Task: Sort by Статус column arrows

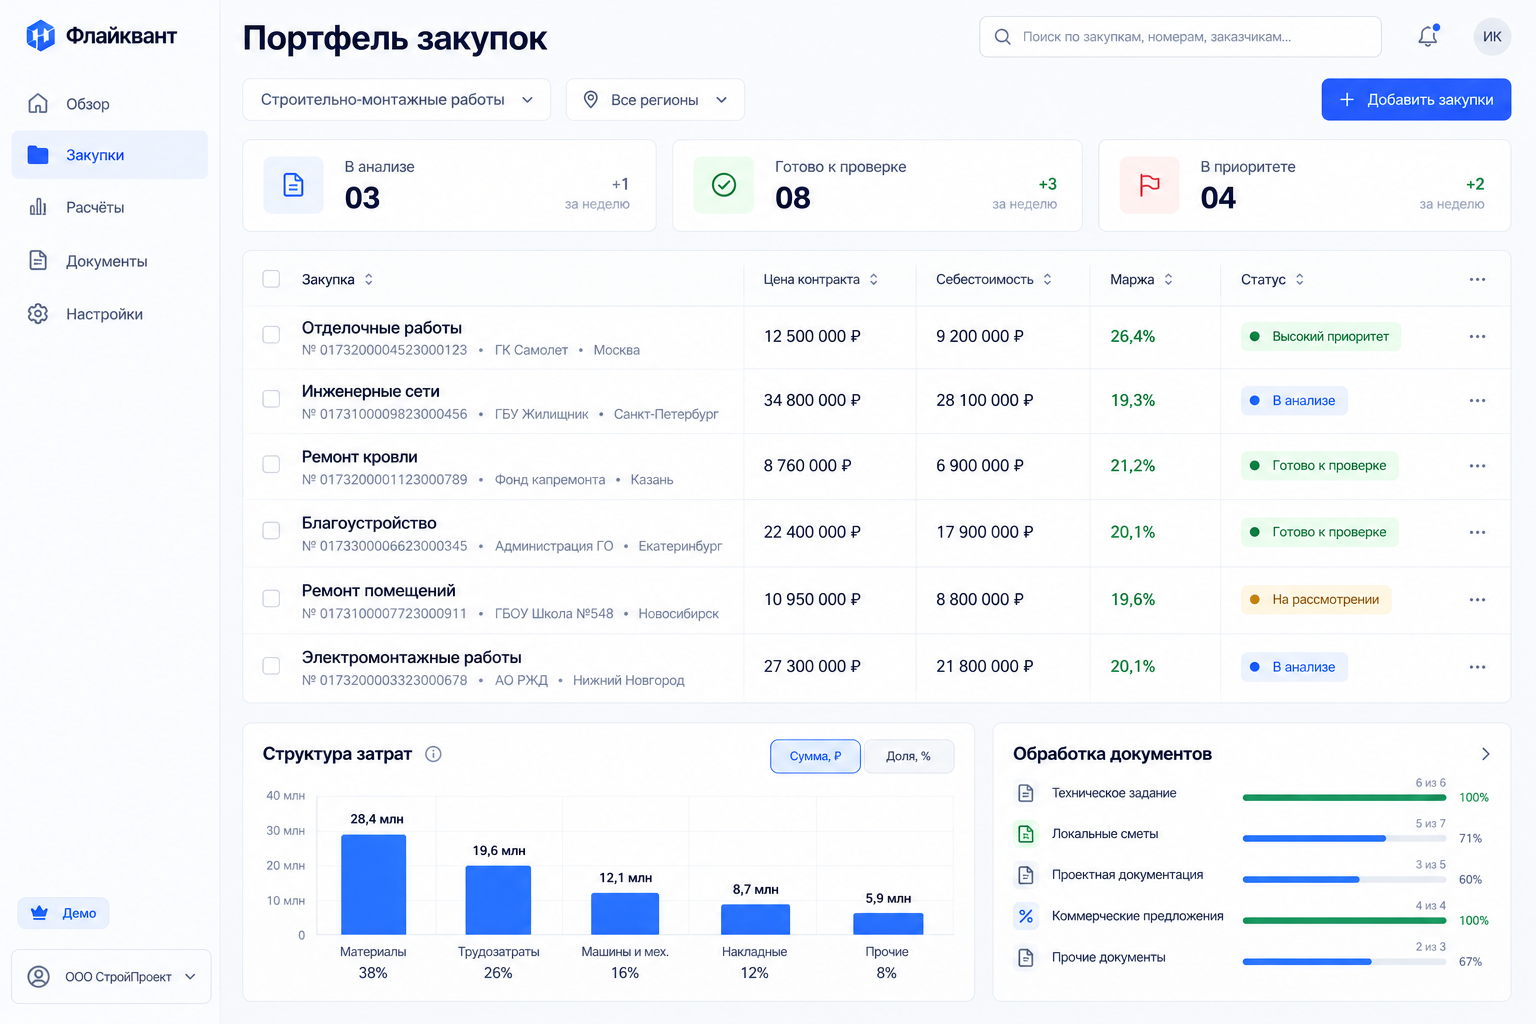Action: coord(1299,280)
